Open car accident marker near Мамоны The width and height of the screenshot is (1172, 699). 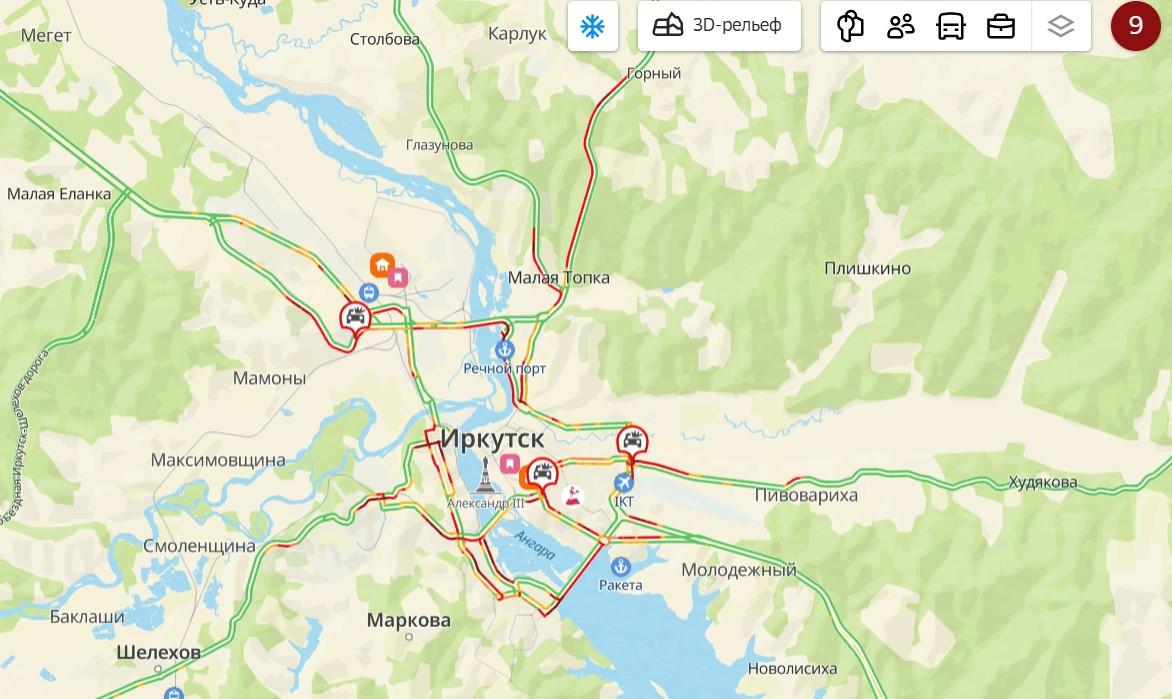click(x=356, y=317)
